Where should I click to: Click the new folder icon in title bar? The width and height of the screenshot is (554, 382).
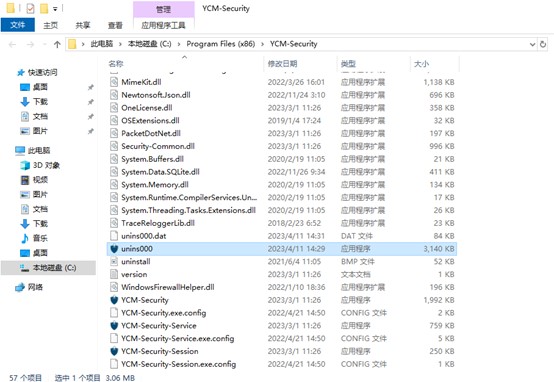click(x=44, y=8)
